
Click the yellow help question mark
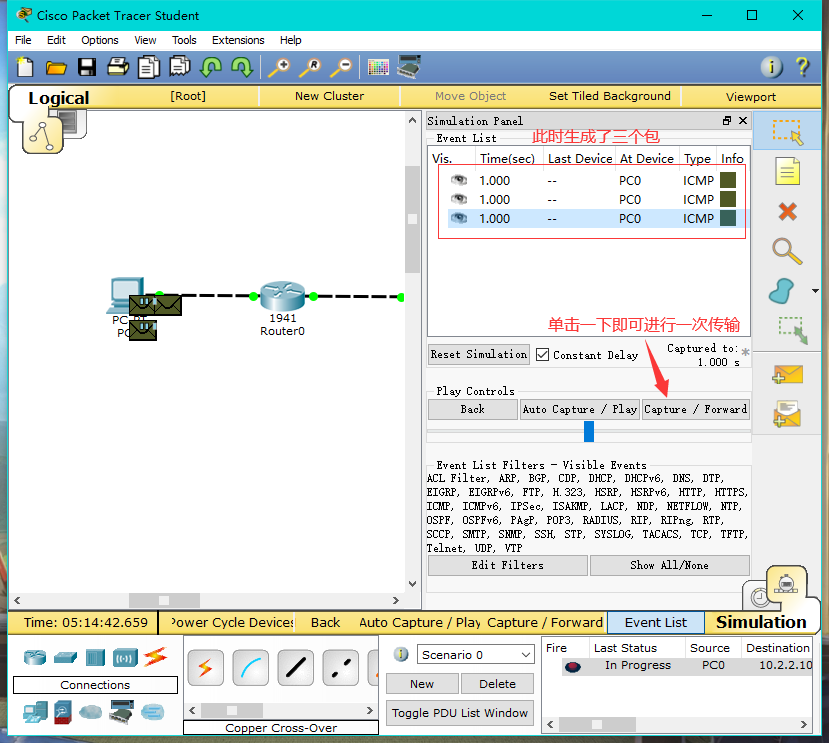point(803,67)
